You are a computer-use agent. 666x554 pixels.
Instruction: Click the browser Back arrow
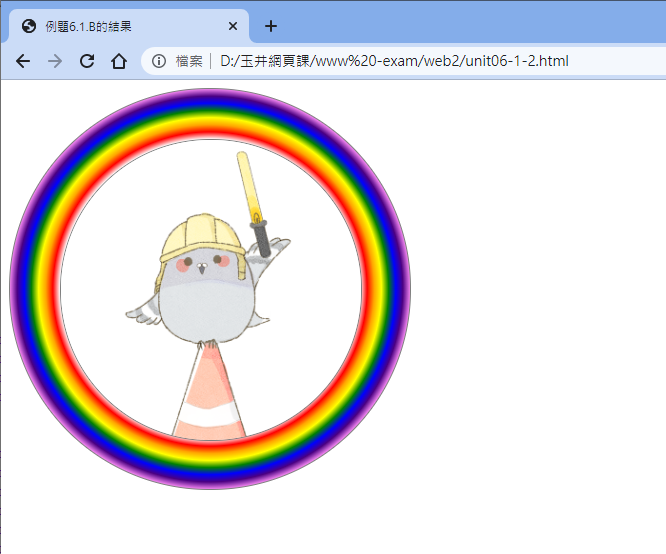click(x=23, y=61)
